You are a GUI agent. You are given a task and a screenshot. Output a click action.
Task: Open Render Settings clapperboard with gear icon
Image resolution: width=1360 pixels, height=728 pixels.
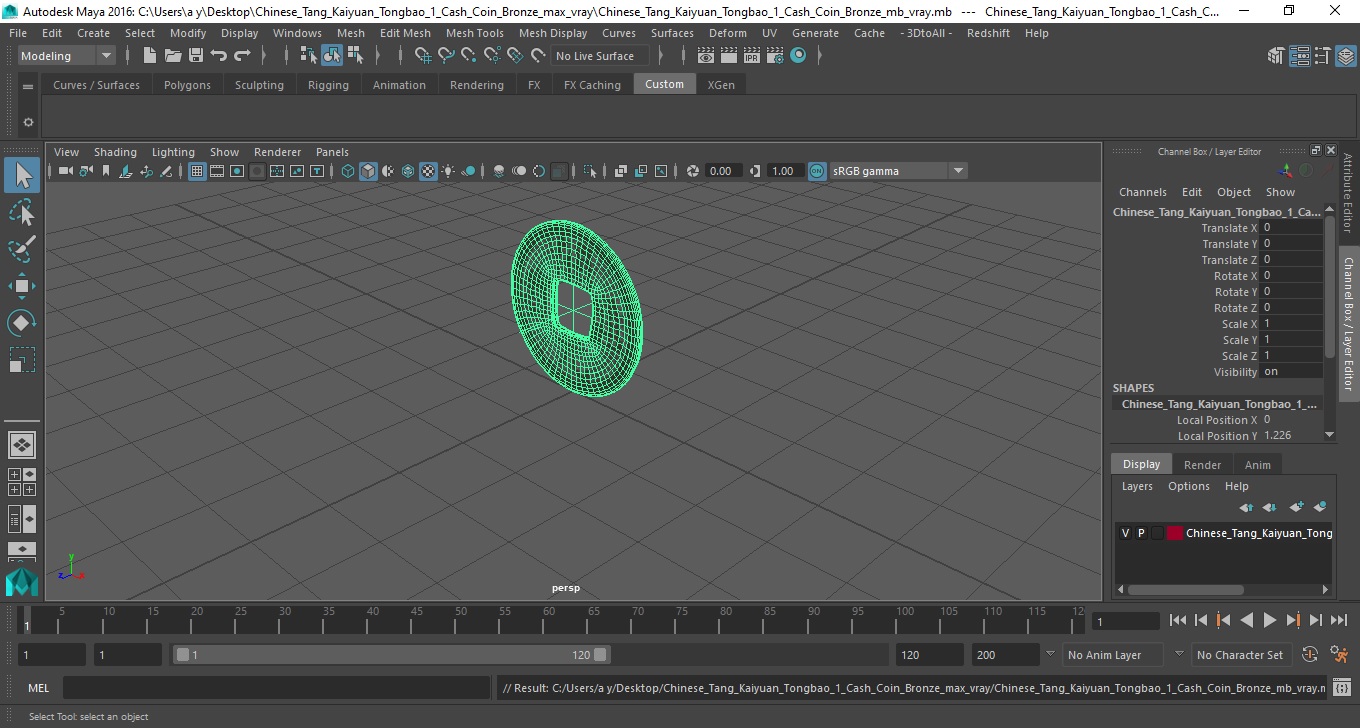pos(775,56)
